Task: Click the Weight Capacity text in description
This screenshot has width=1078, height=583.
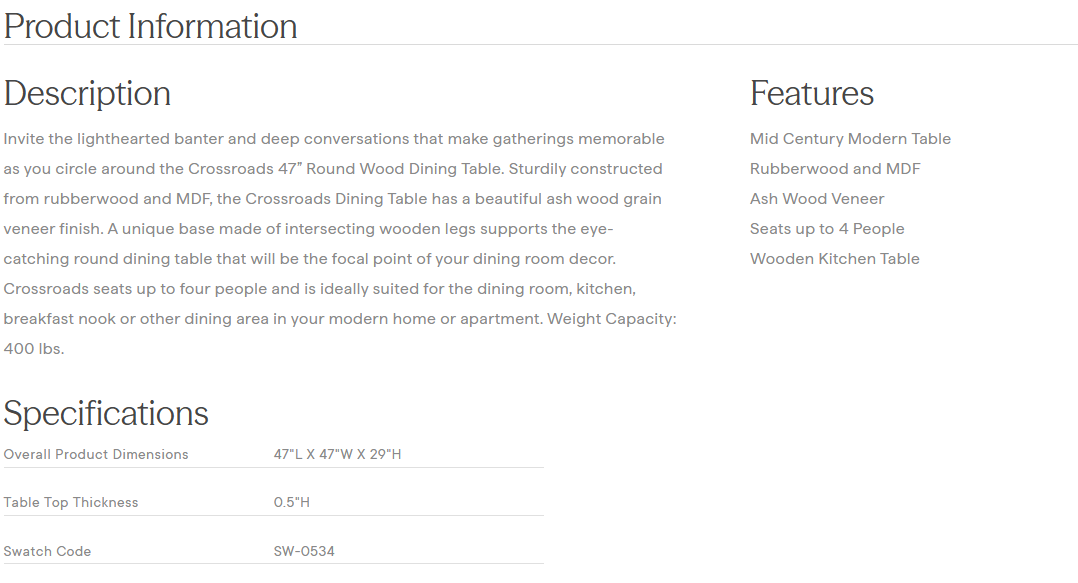Action: 611,319
